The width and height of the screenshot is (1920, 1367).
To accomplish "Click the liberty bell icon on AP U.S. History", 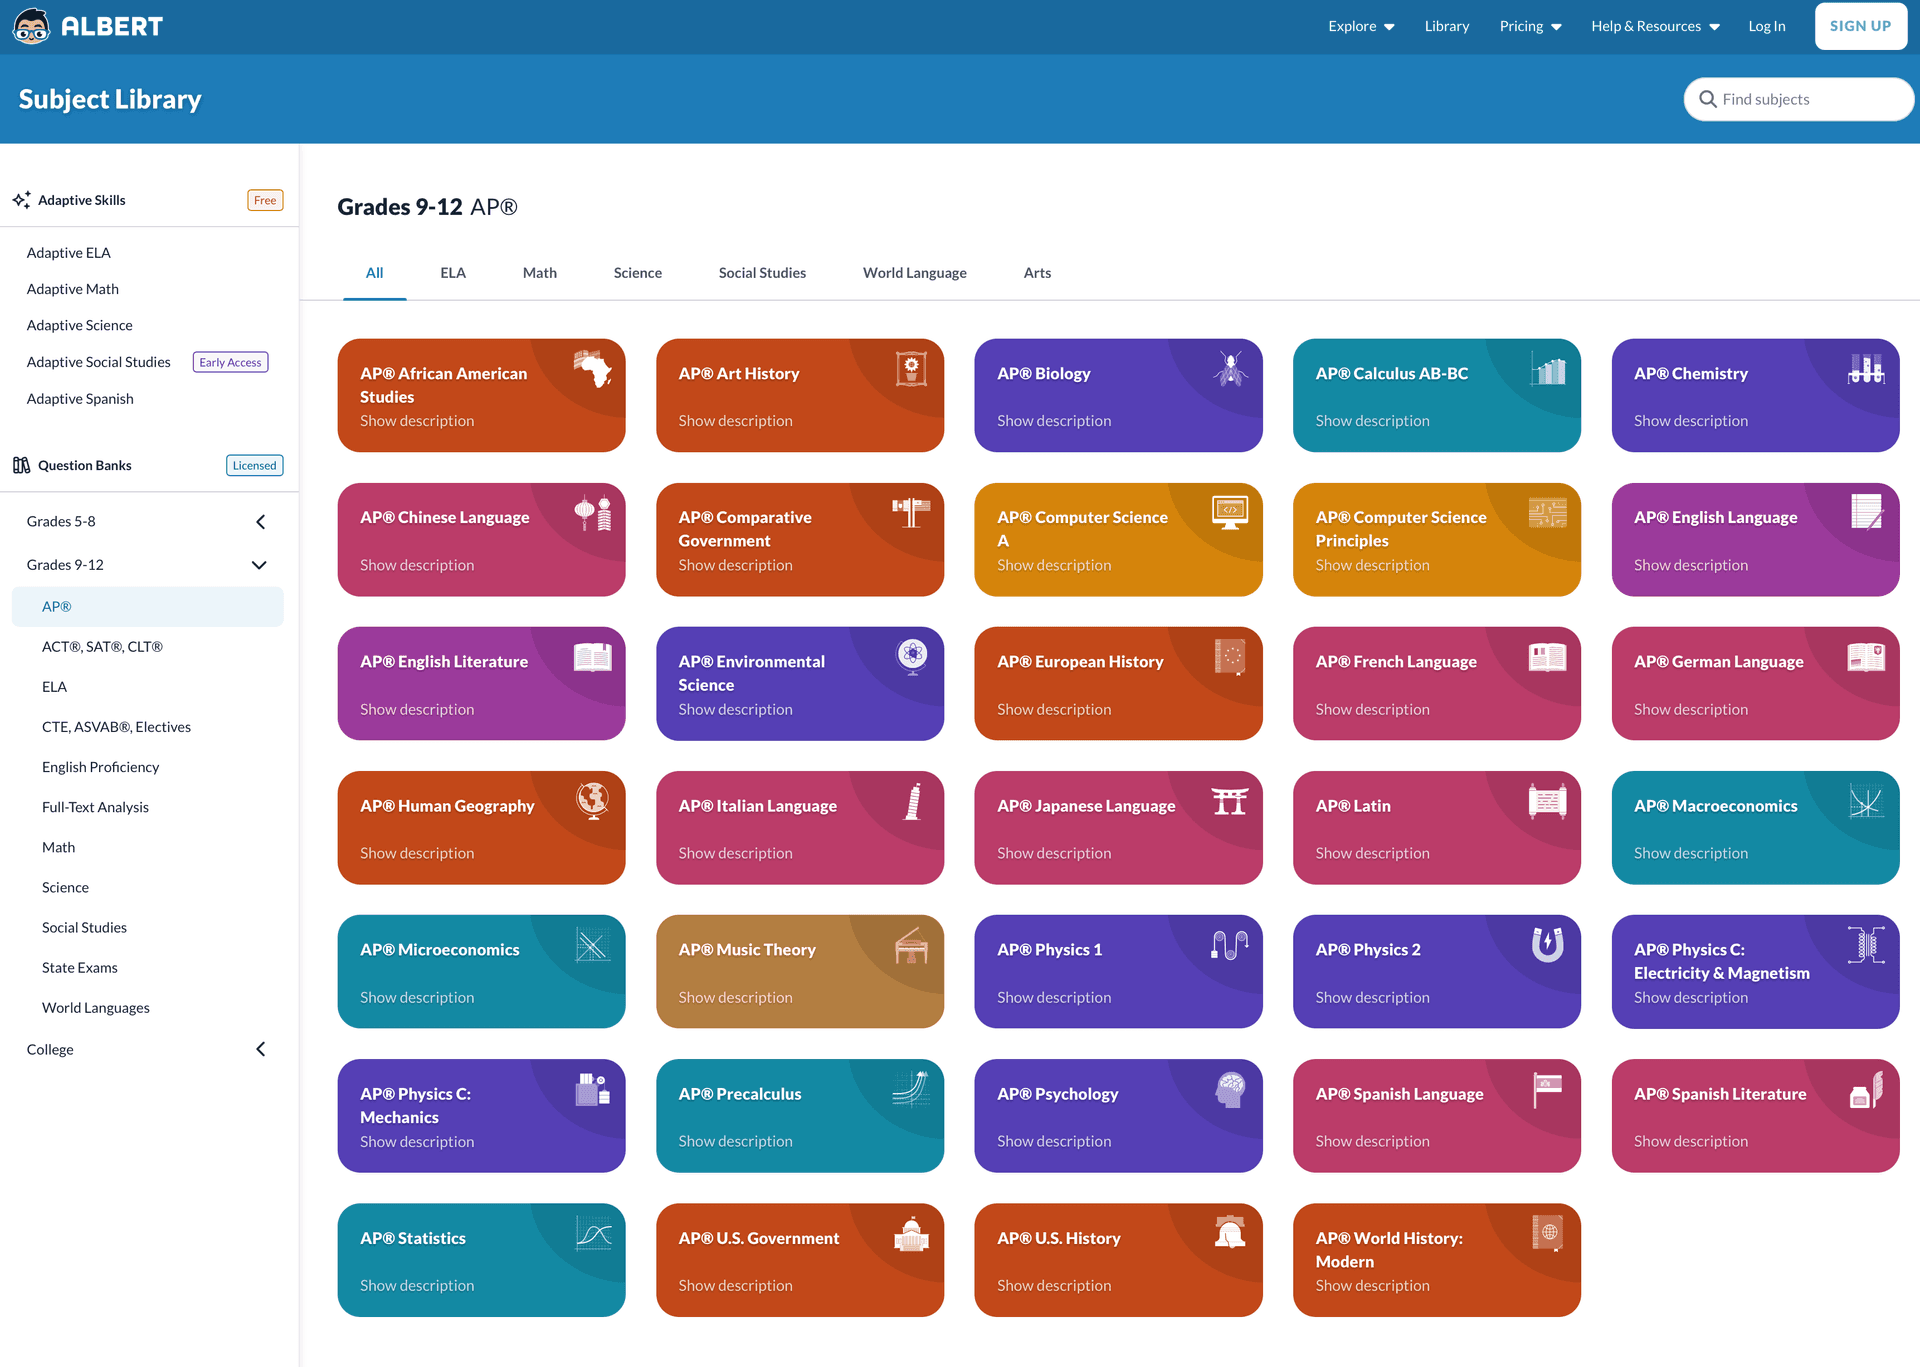I will 1230,1233.
